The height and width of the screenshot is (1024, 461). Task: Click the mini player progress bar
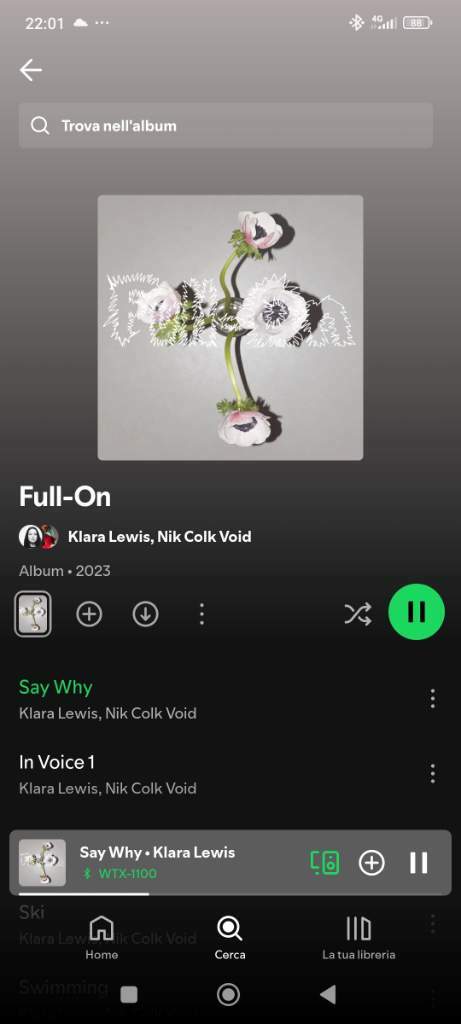[x=230, y=893]
